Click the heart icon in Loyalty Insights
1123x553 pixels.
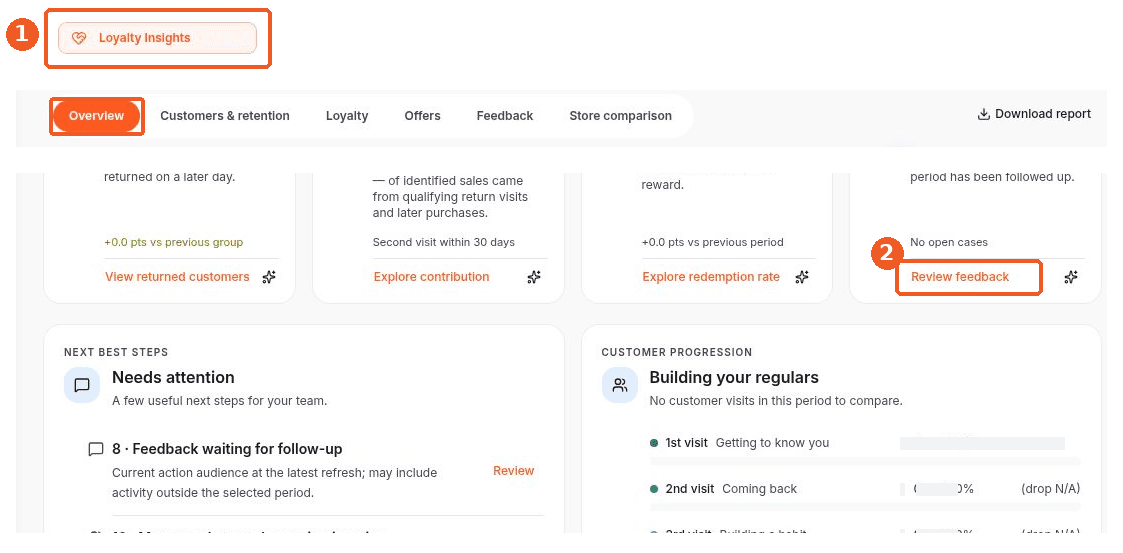coord(79,38)
